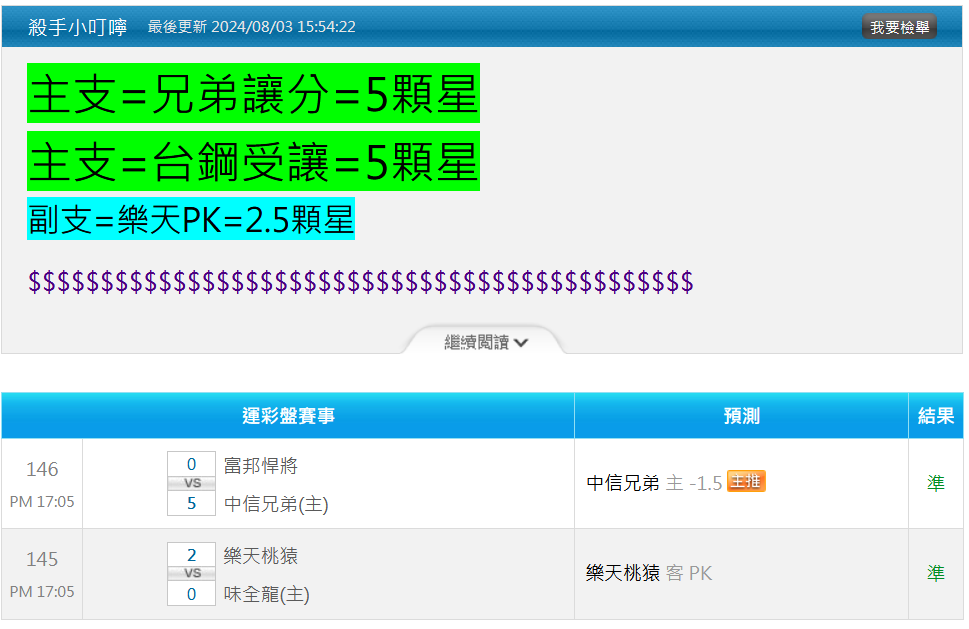This screenshot has height=629, width=969.
Task: Expand the post with 繼續閱讀
Action: (485, 342)
